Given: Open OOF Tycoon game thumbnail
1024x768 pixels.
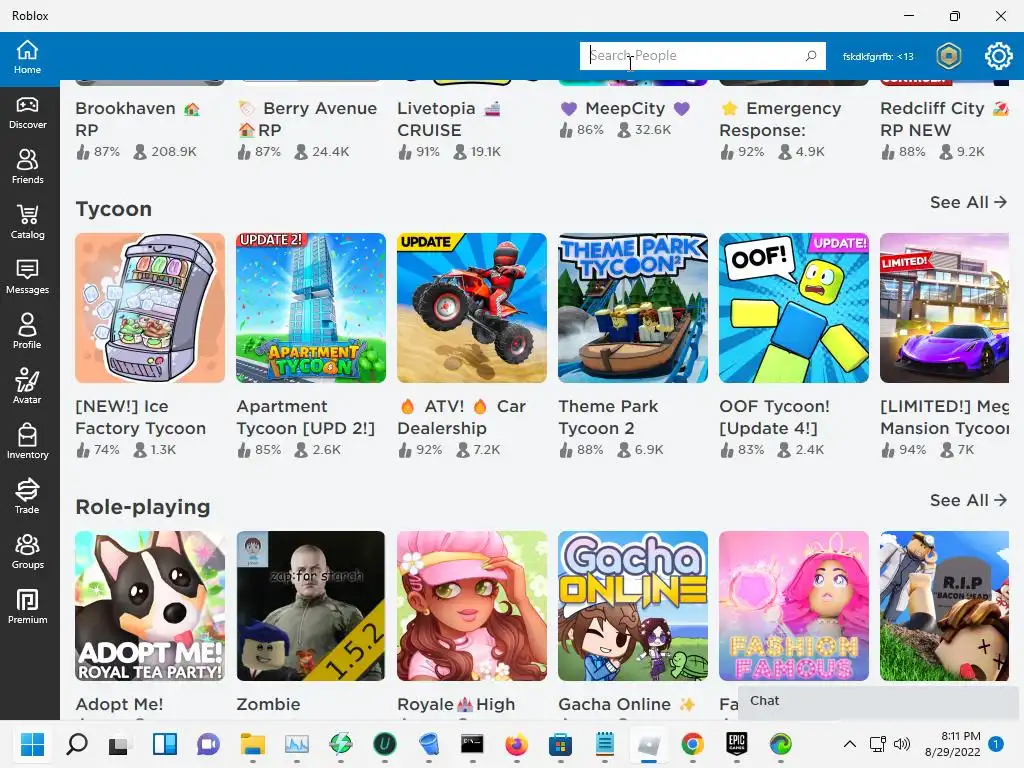Looking at the screenshot, I should [x=793, y=308].
